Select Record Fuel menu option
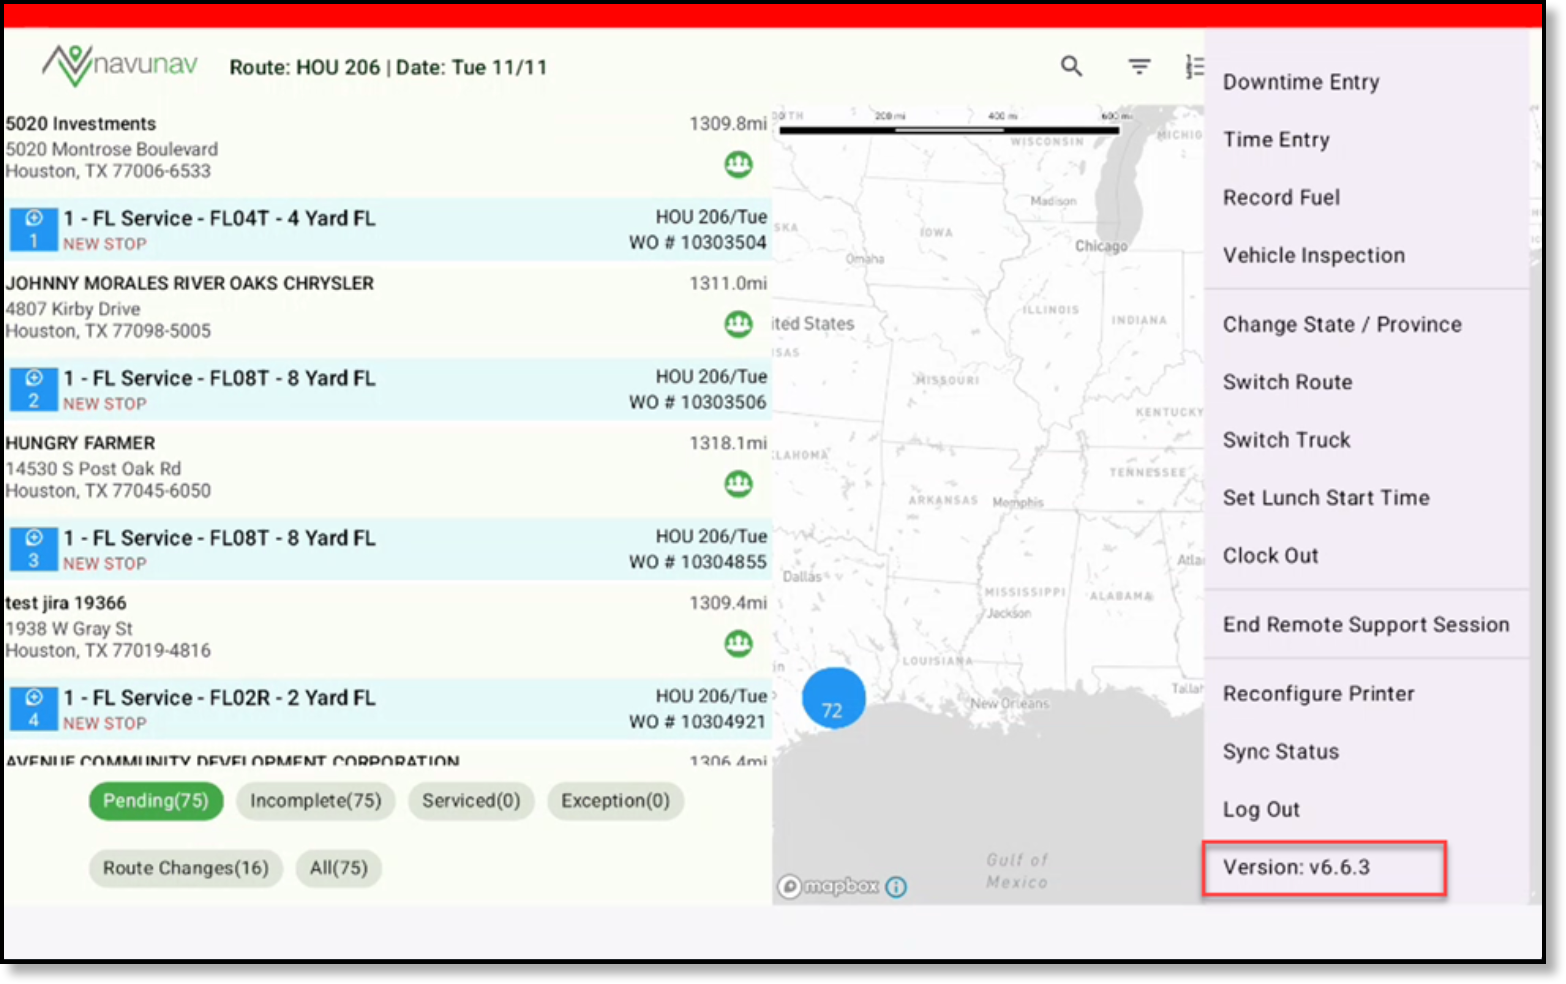The width and height of the screenshot is (1566, 984). (x=1281, y=198)
